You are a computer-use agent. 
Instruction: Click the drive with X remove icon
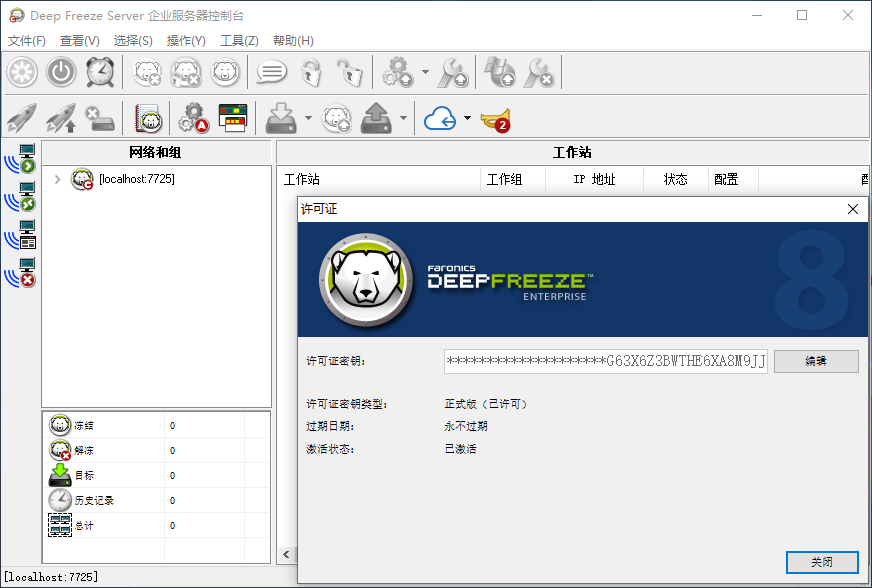point(100,118)
